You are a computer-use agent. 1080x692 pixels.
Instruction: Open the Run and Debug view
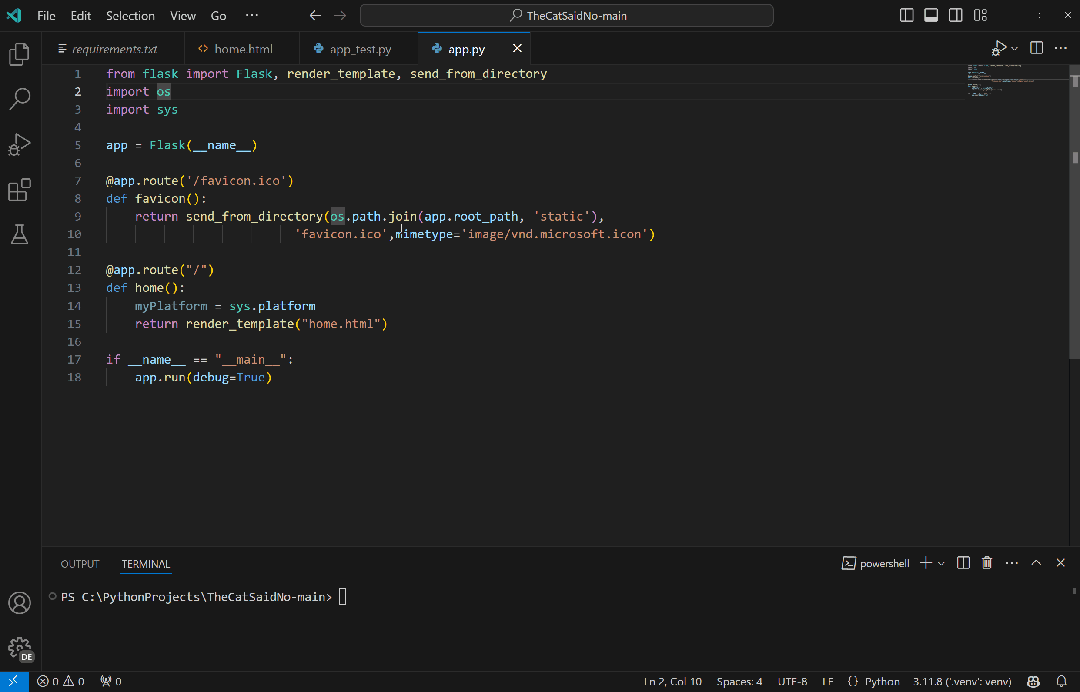point(20,144)
